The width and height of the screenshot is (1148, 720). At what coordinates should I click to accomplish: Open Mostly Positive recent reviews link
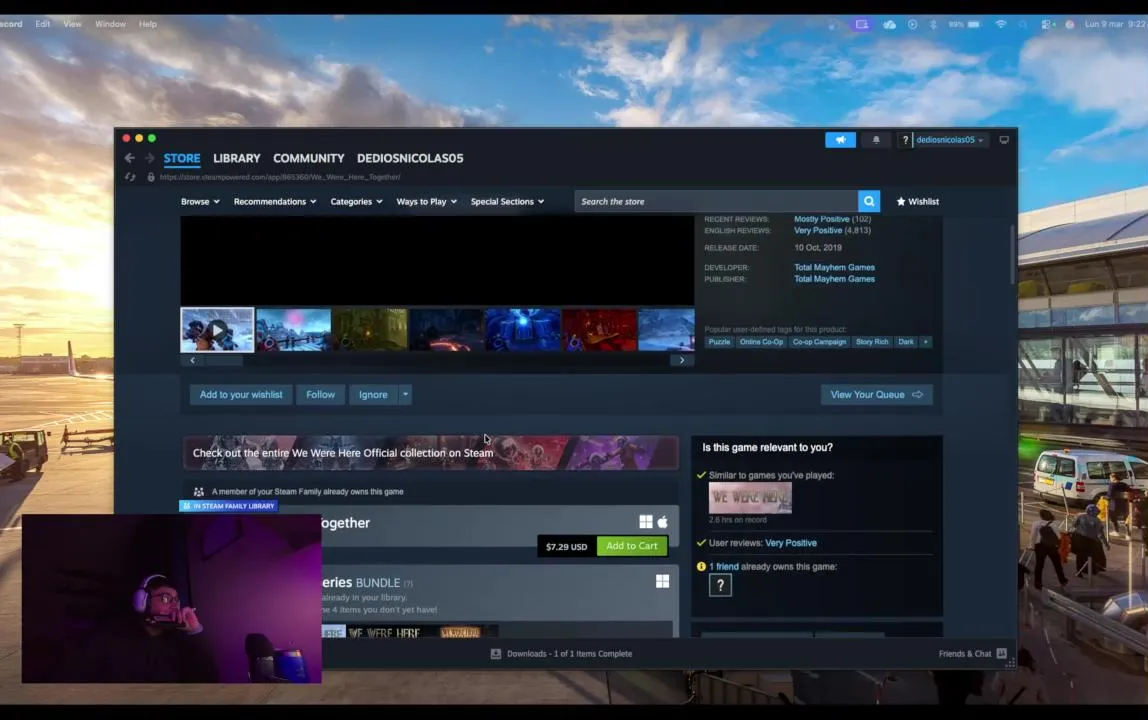(821, 219)
